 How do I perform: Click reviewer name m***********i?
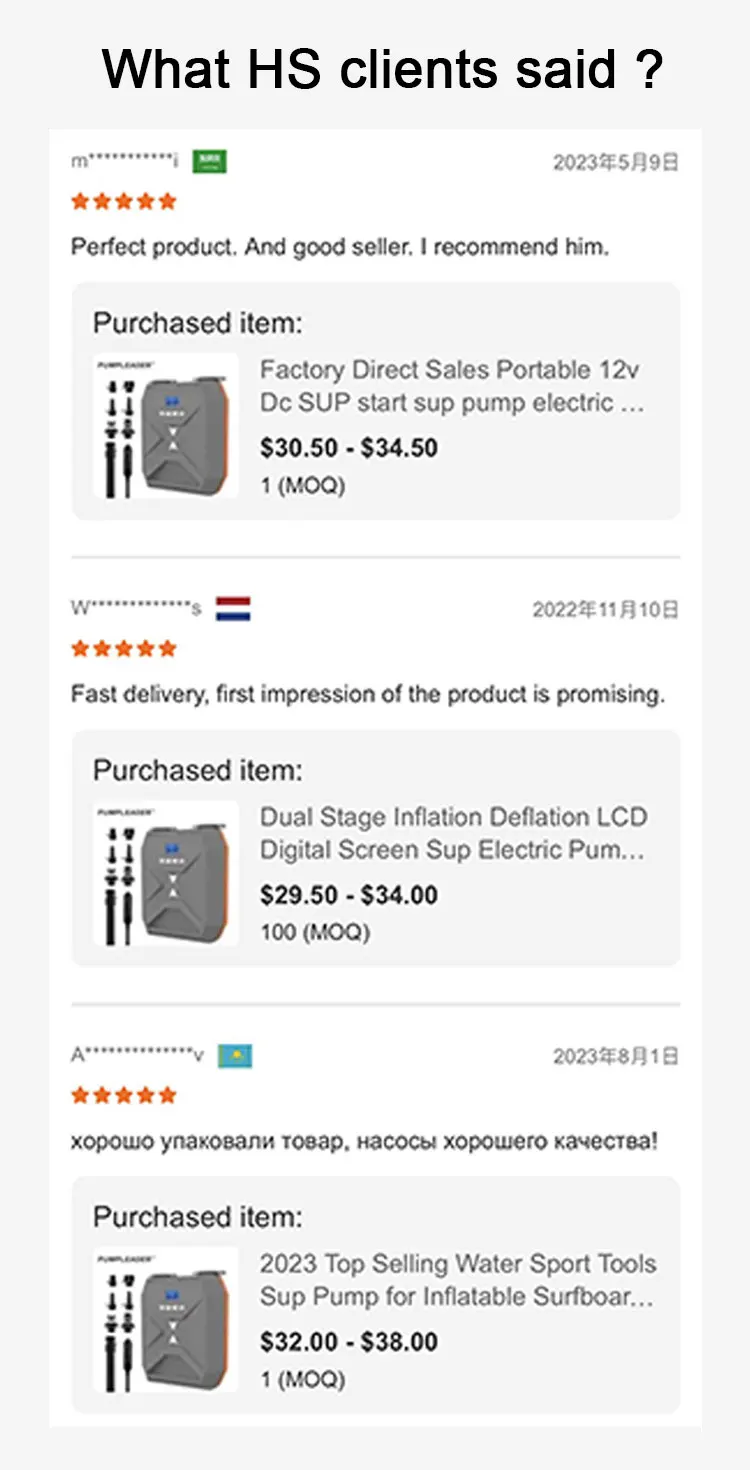[125, 161]
